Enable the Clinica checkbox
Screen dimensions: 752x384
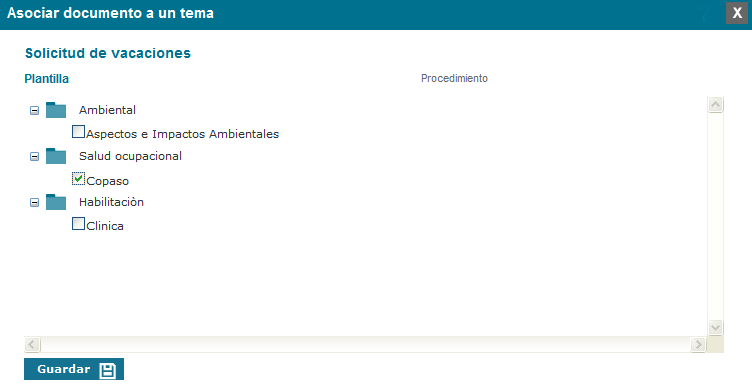78,223
